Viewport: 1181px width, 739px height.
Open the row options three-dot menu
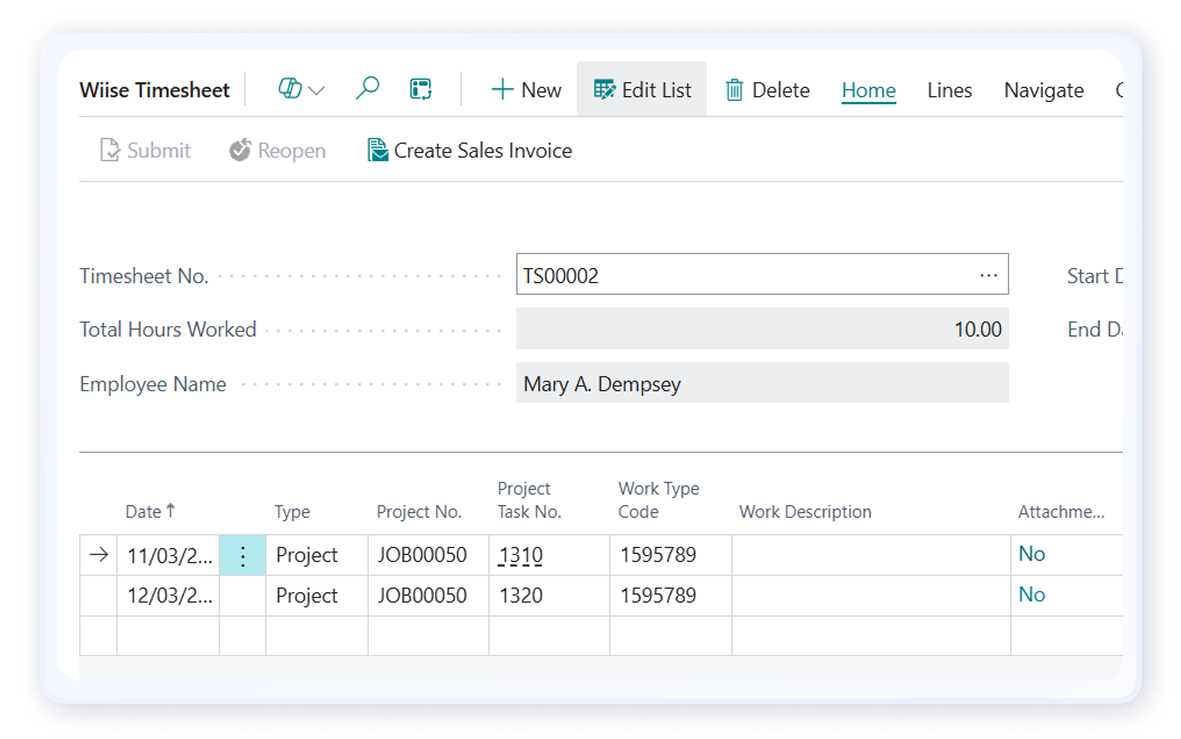click(x=242, y=554)
